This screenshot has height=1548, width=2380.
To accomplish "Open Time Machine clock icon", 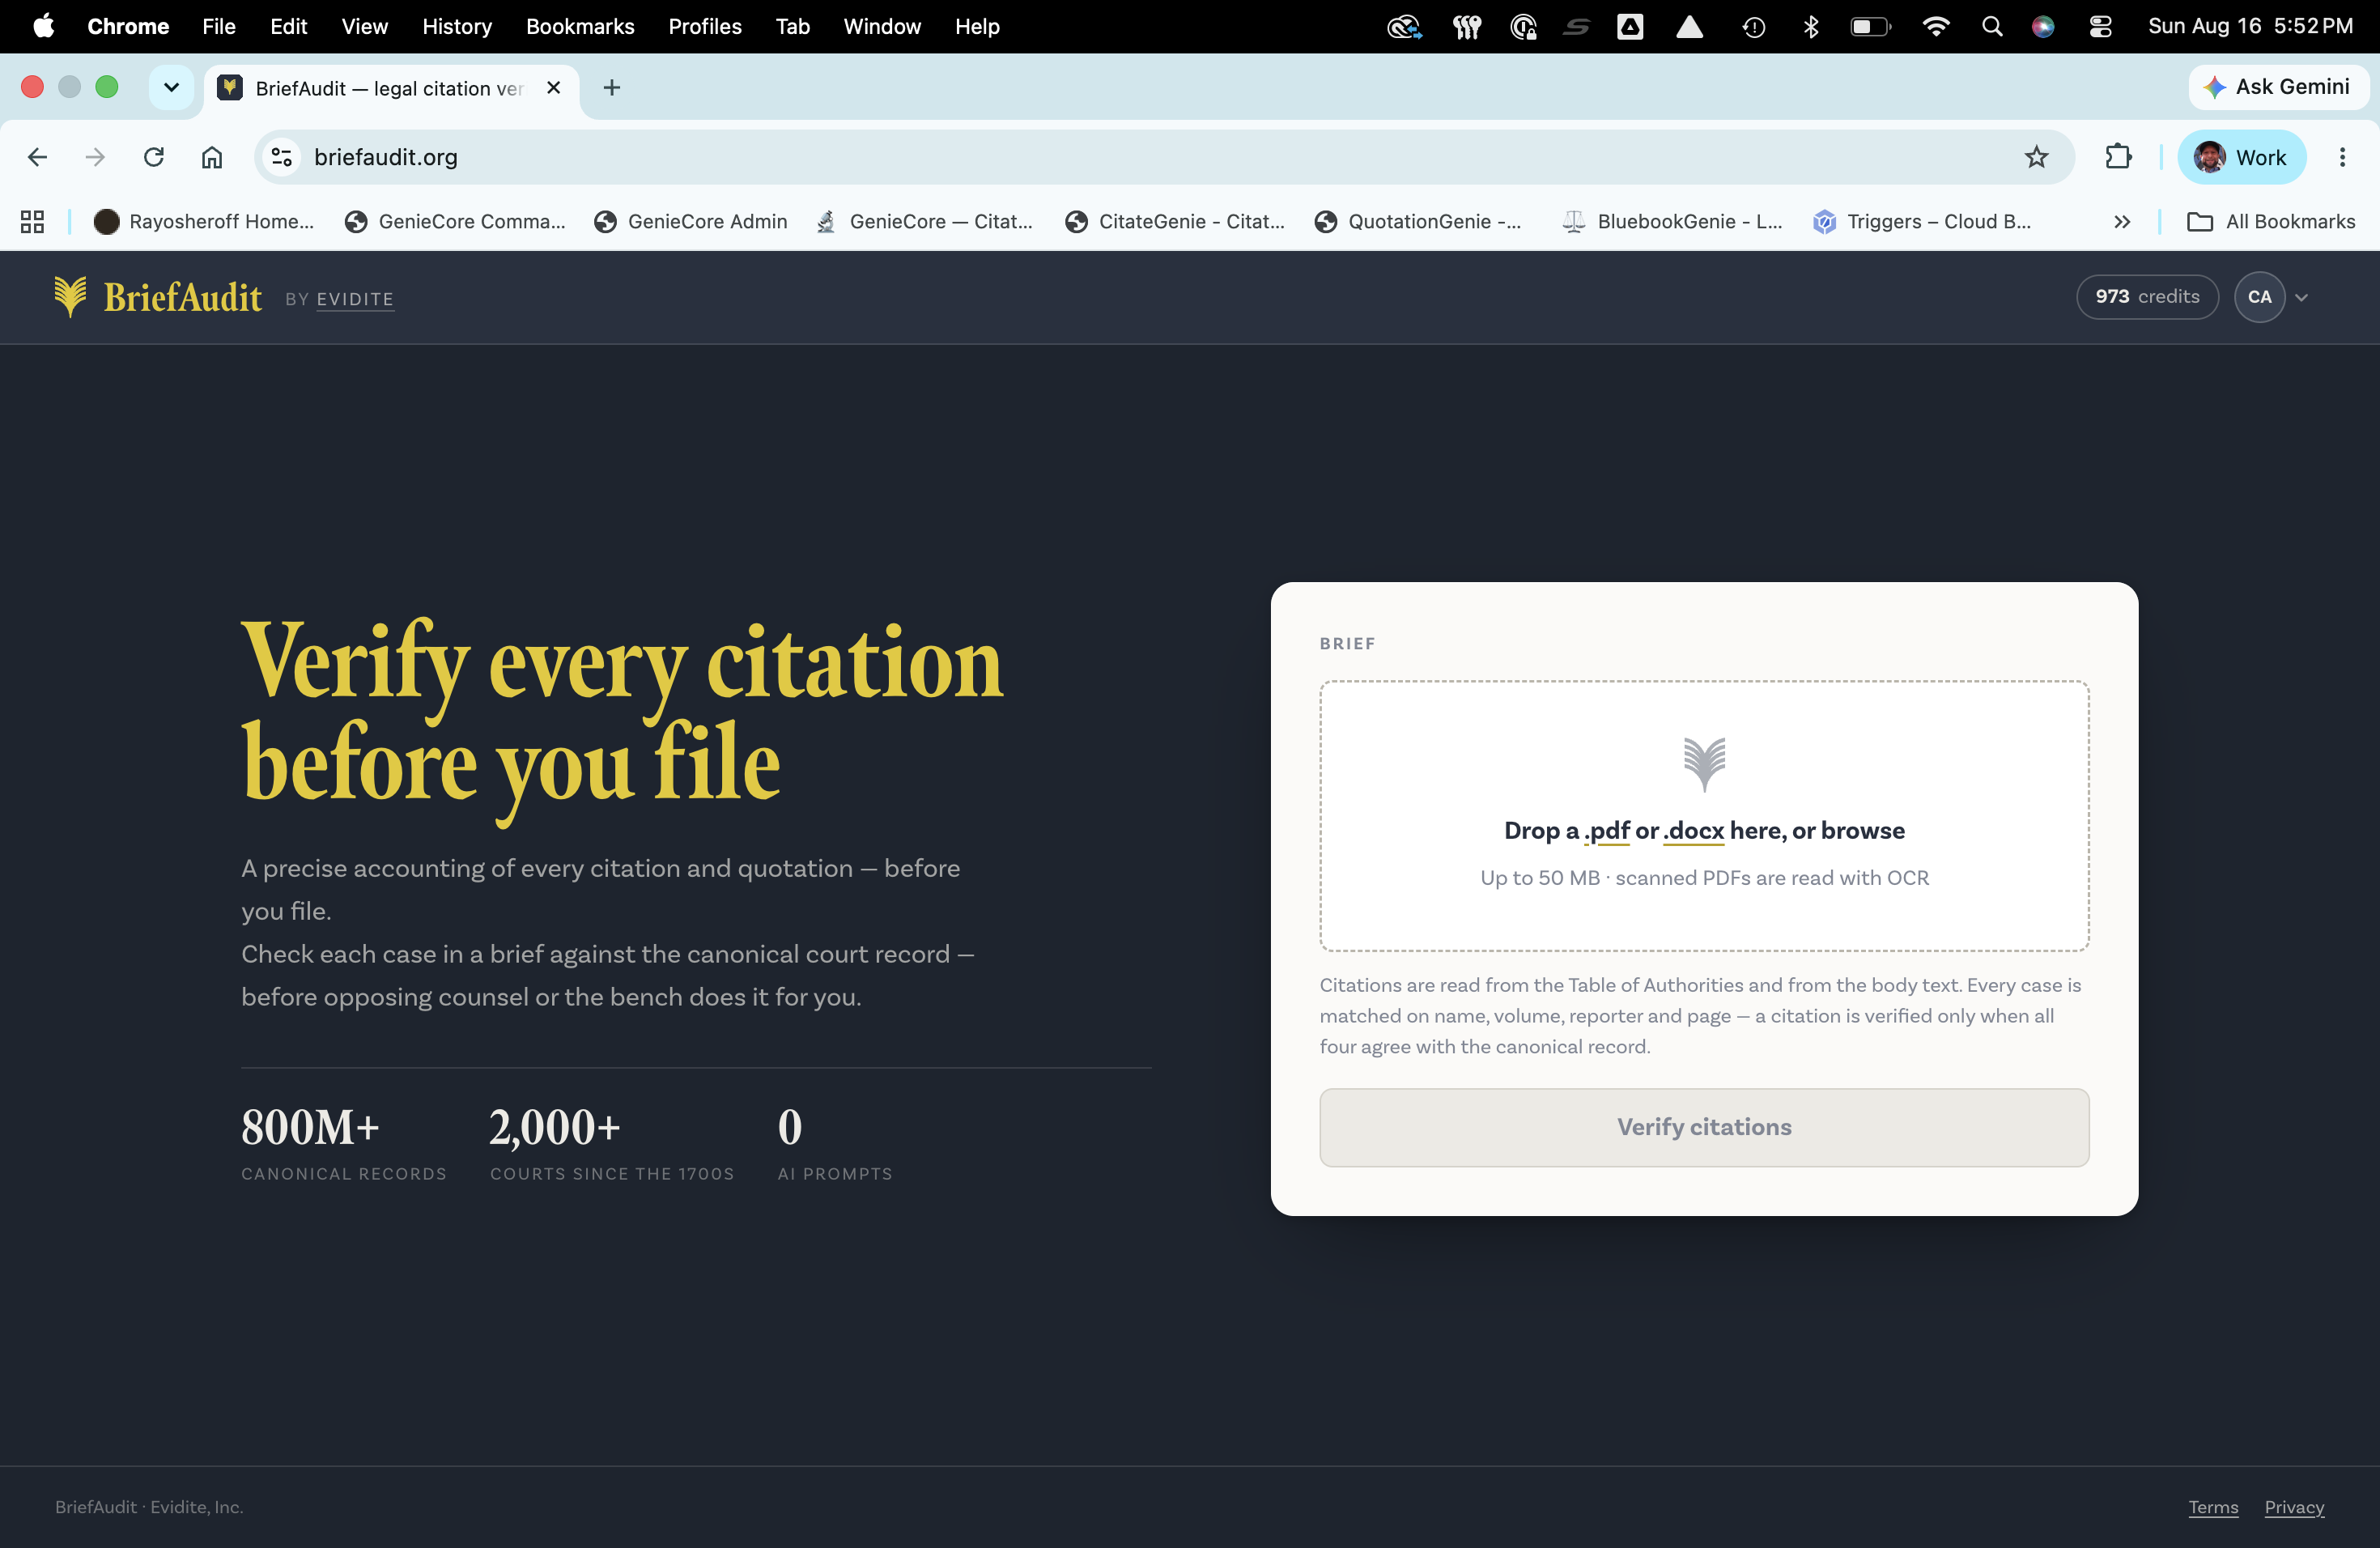I will pos(1753,27).
